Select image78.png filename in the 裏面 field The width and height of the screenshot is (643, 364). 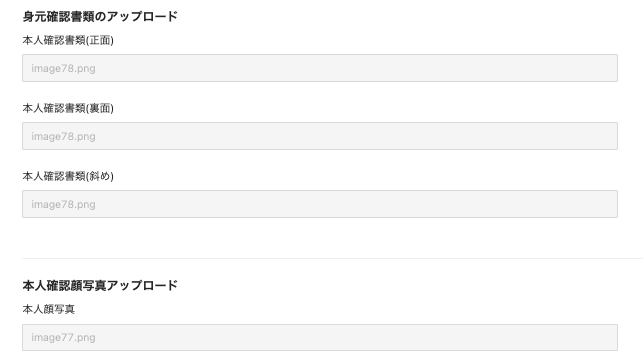(x=64, y=136)
